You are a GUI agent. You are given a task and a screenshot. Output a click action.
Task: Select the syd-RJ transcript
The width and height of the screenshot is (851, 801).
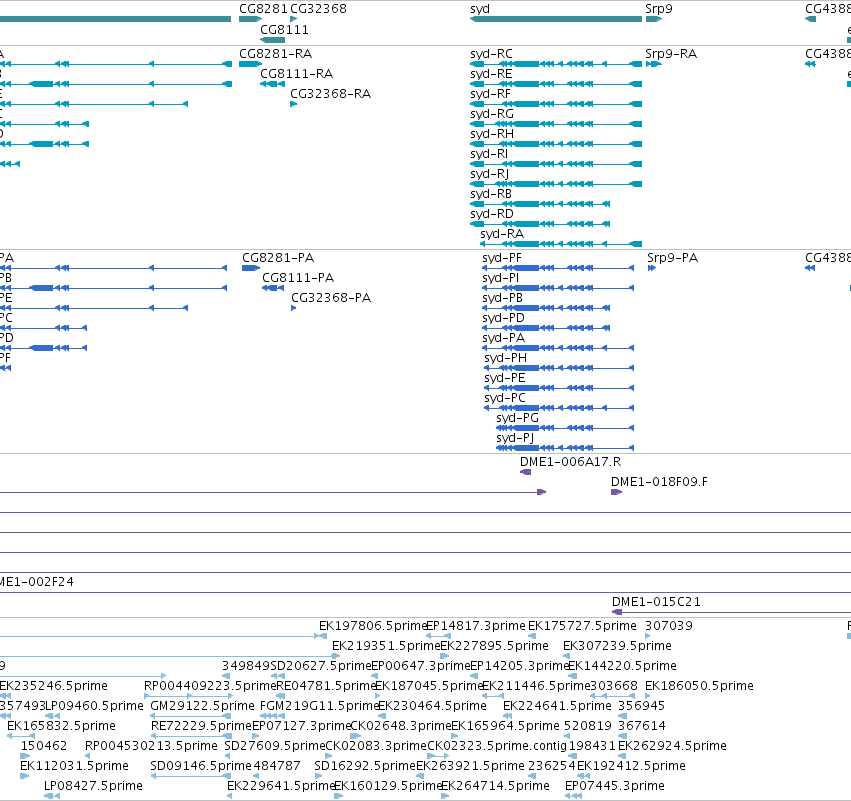coord(556,184)
